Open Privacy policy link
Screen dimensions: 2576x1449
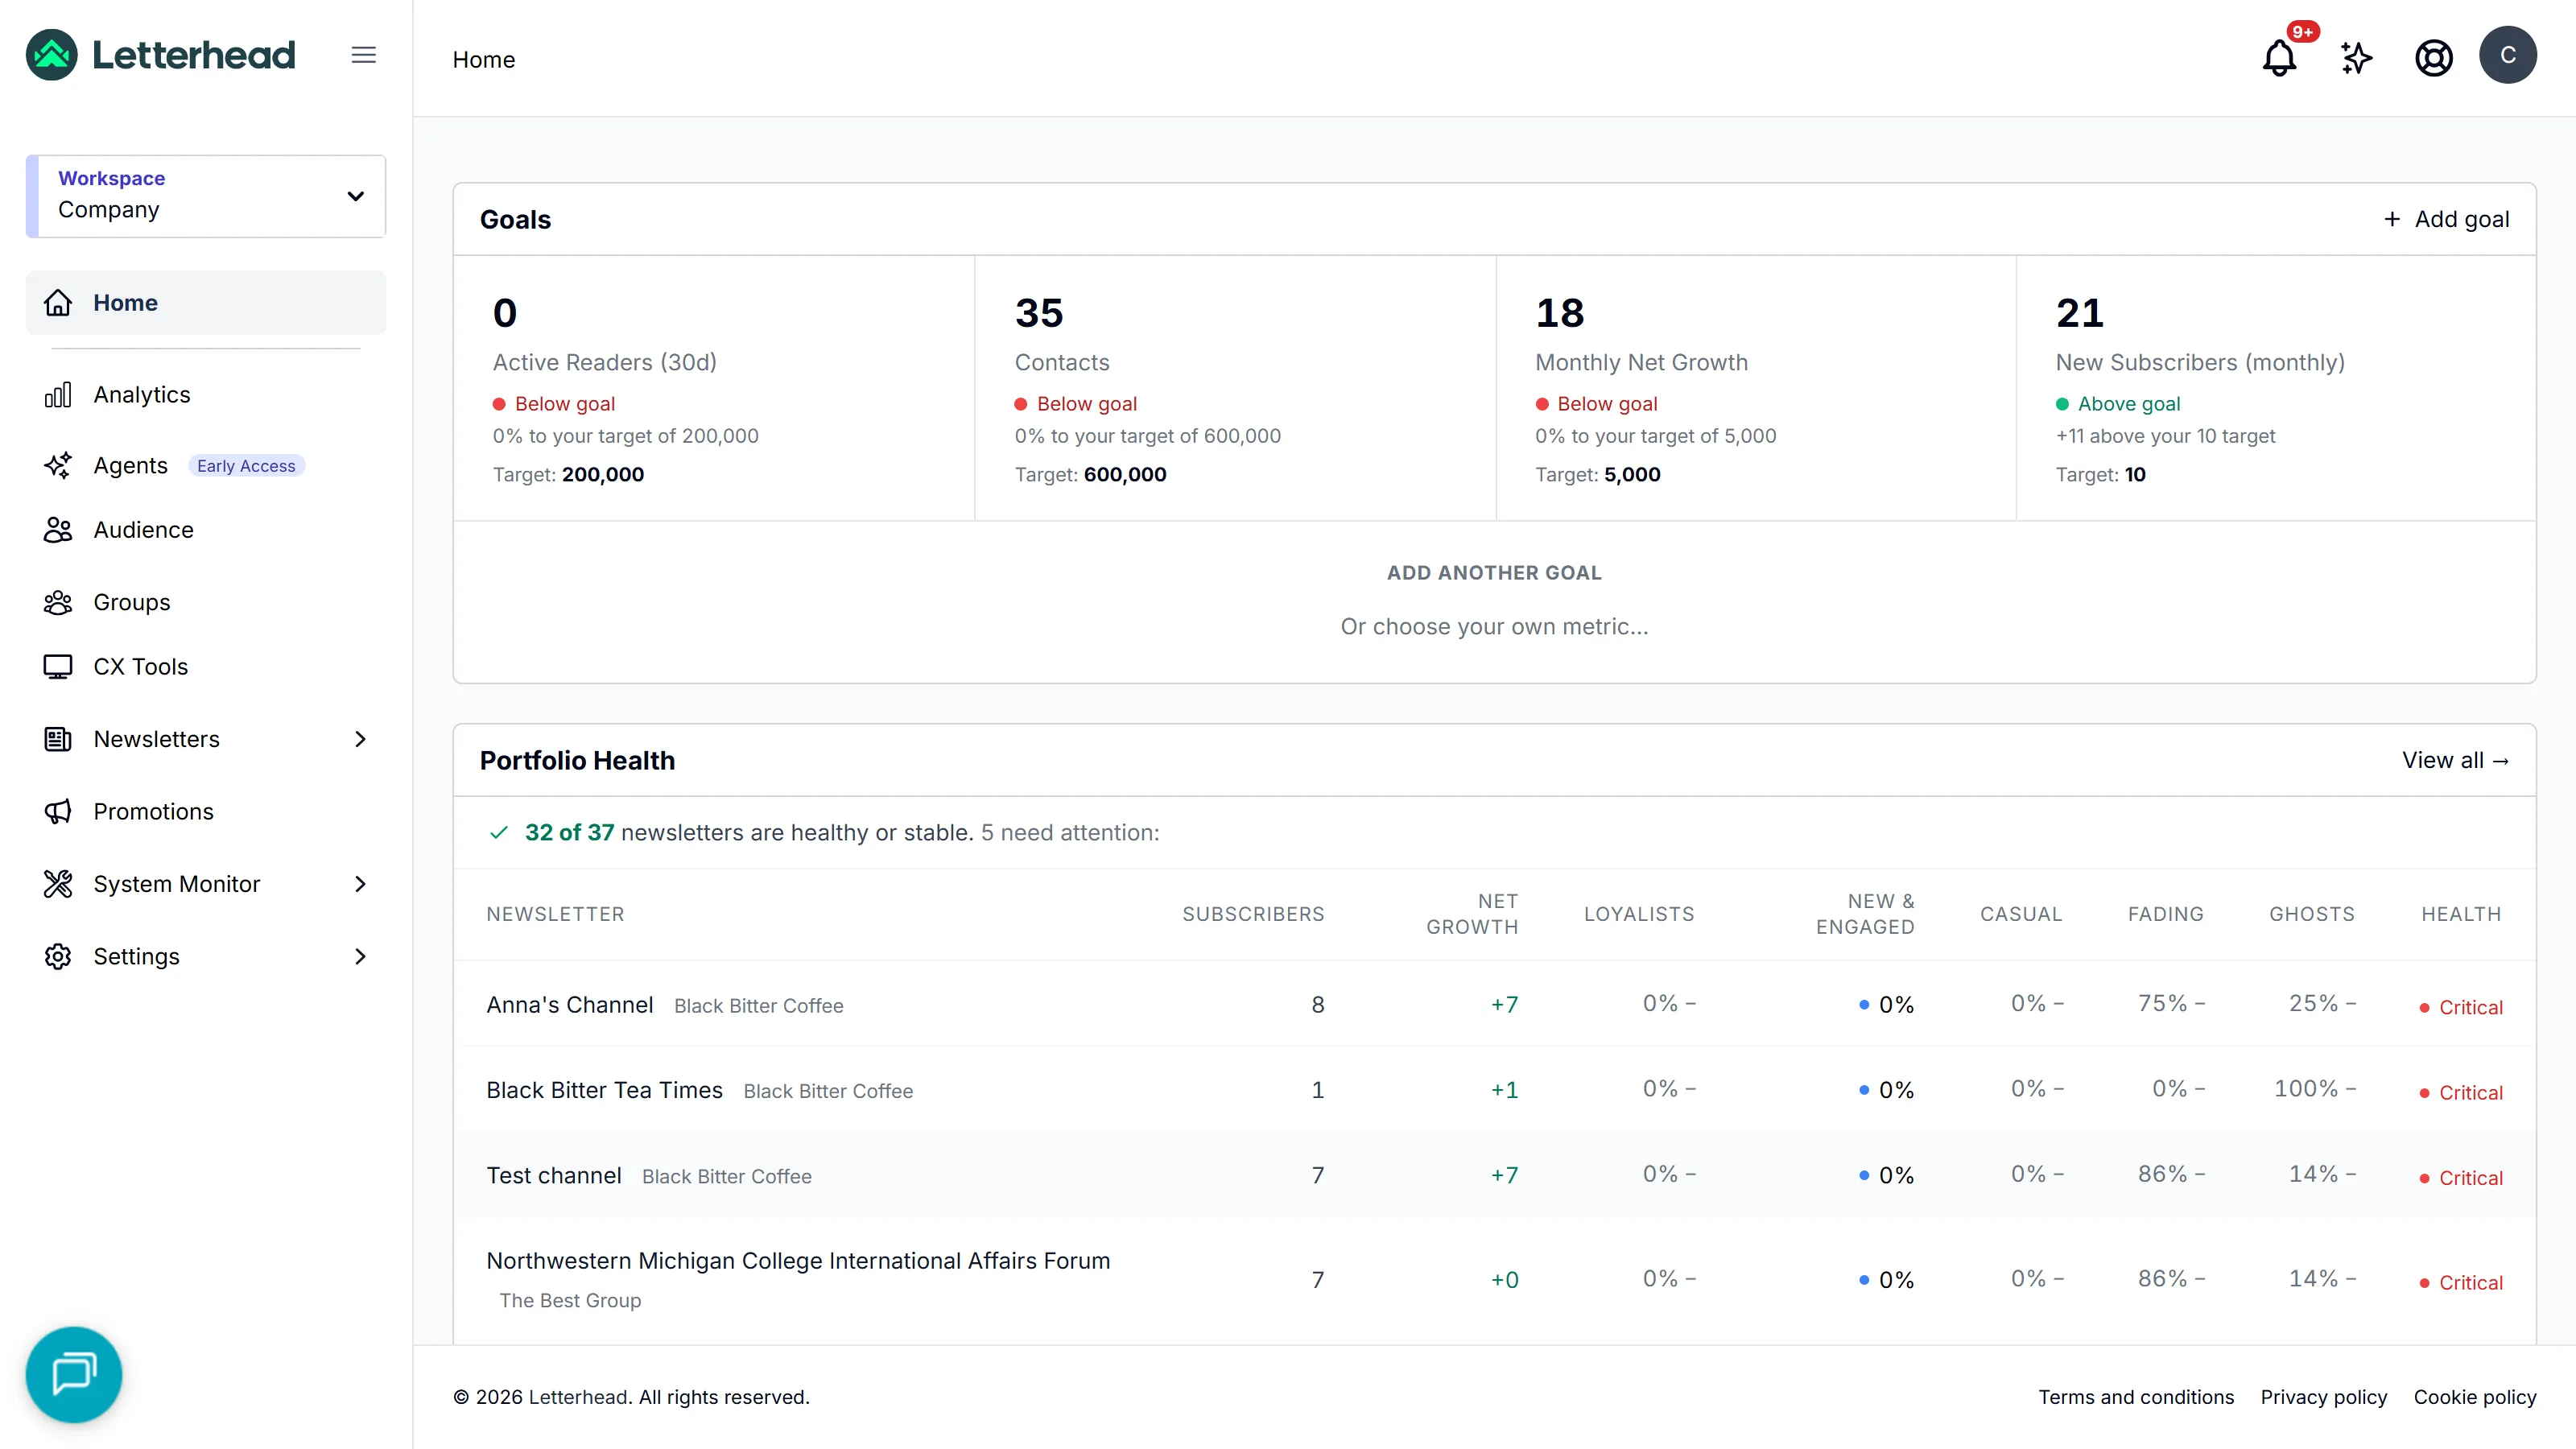(x=2324, y=1397)
